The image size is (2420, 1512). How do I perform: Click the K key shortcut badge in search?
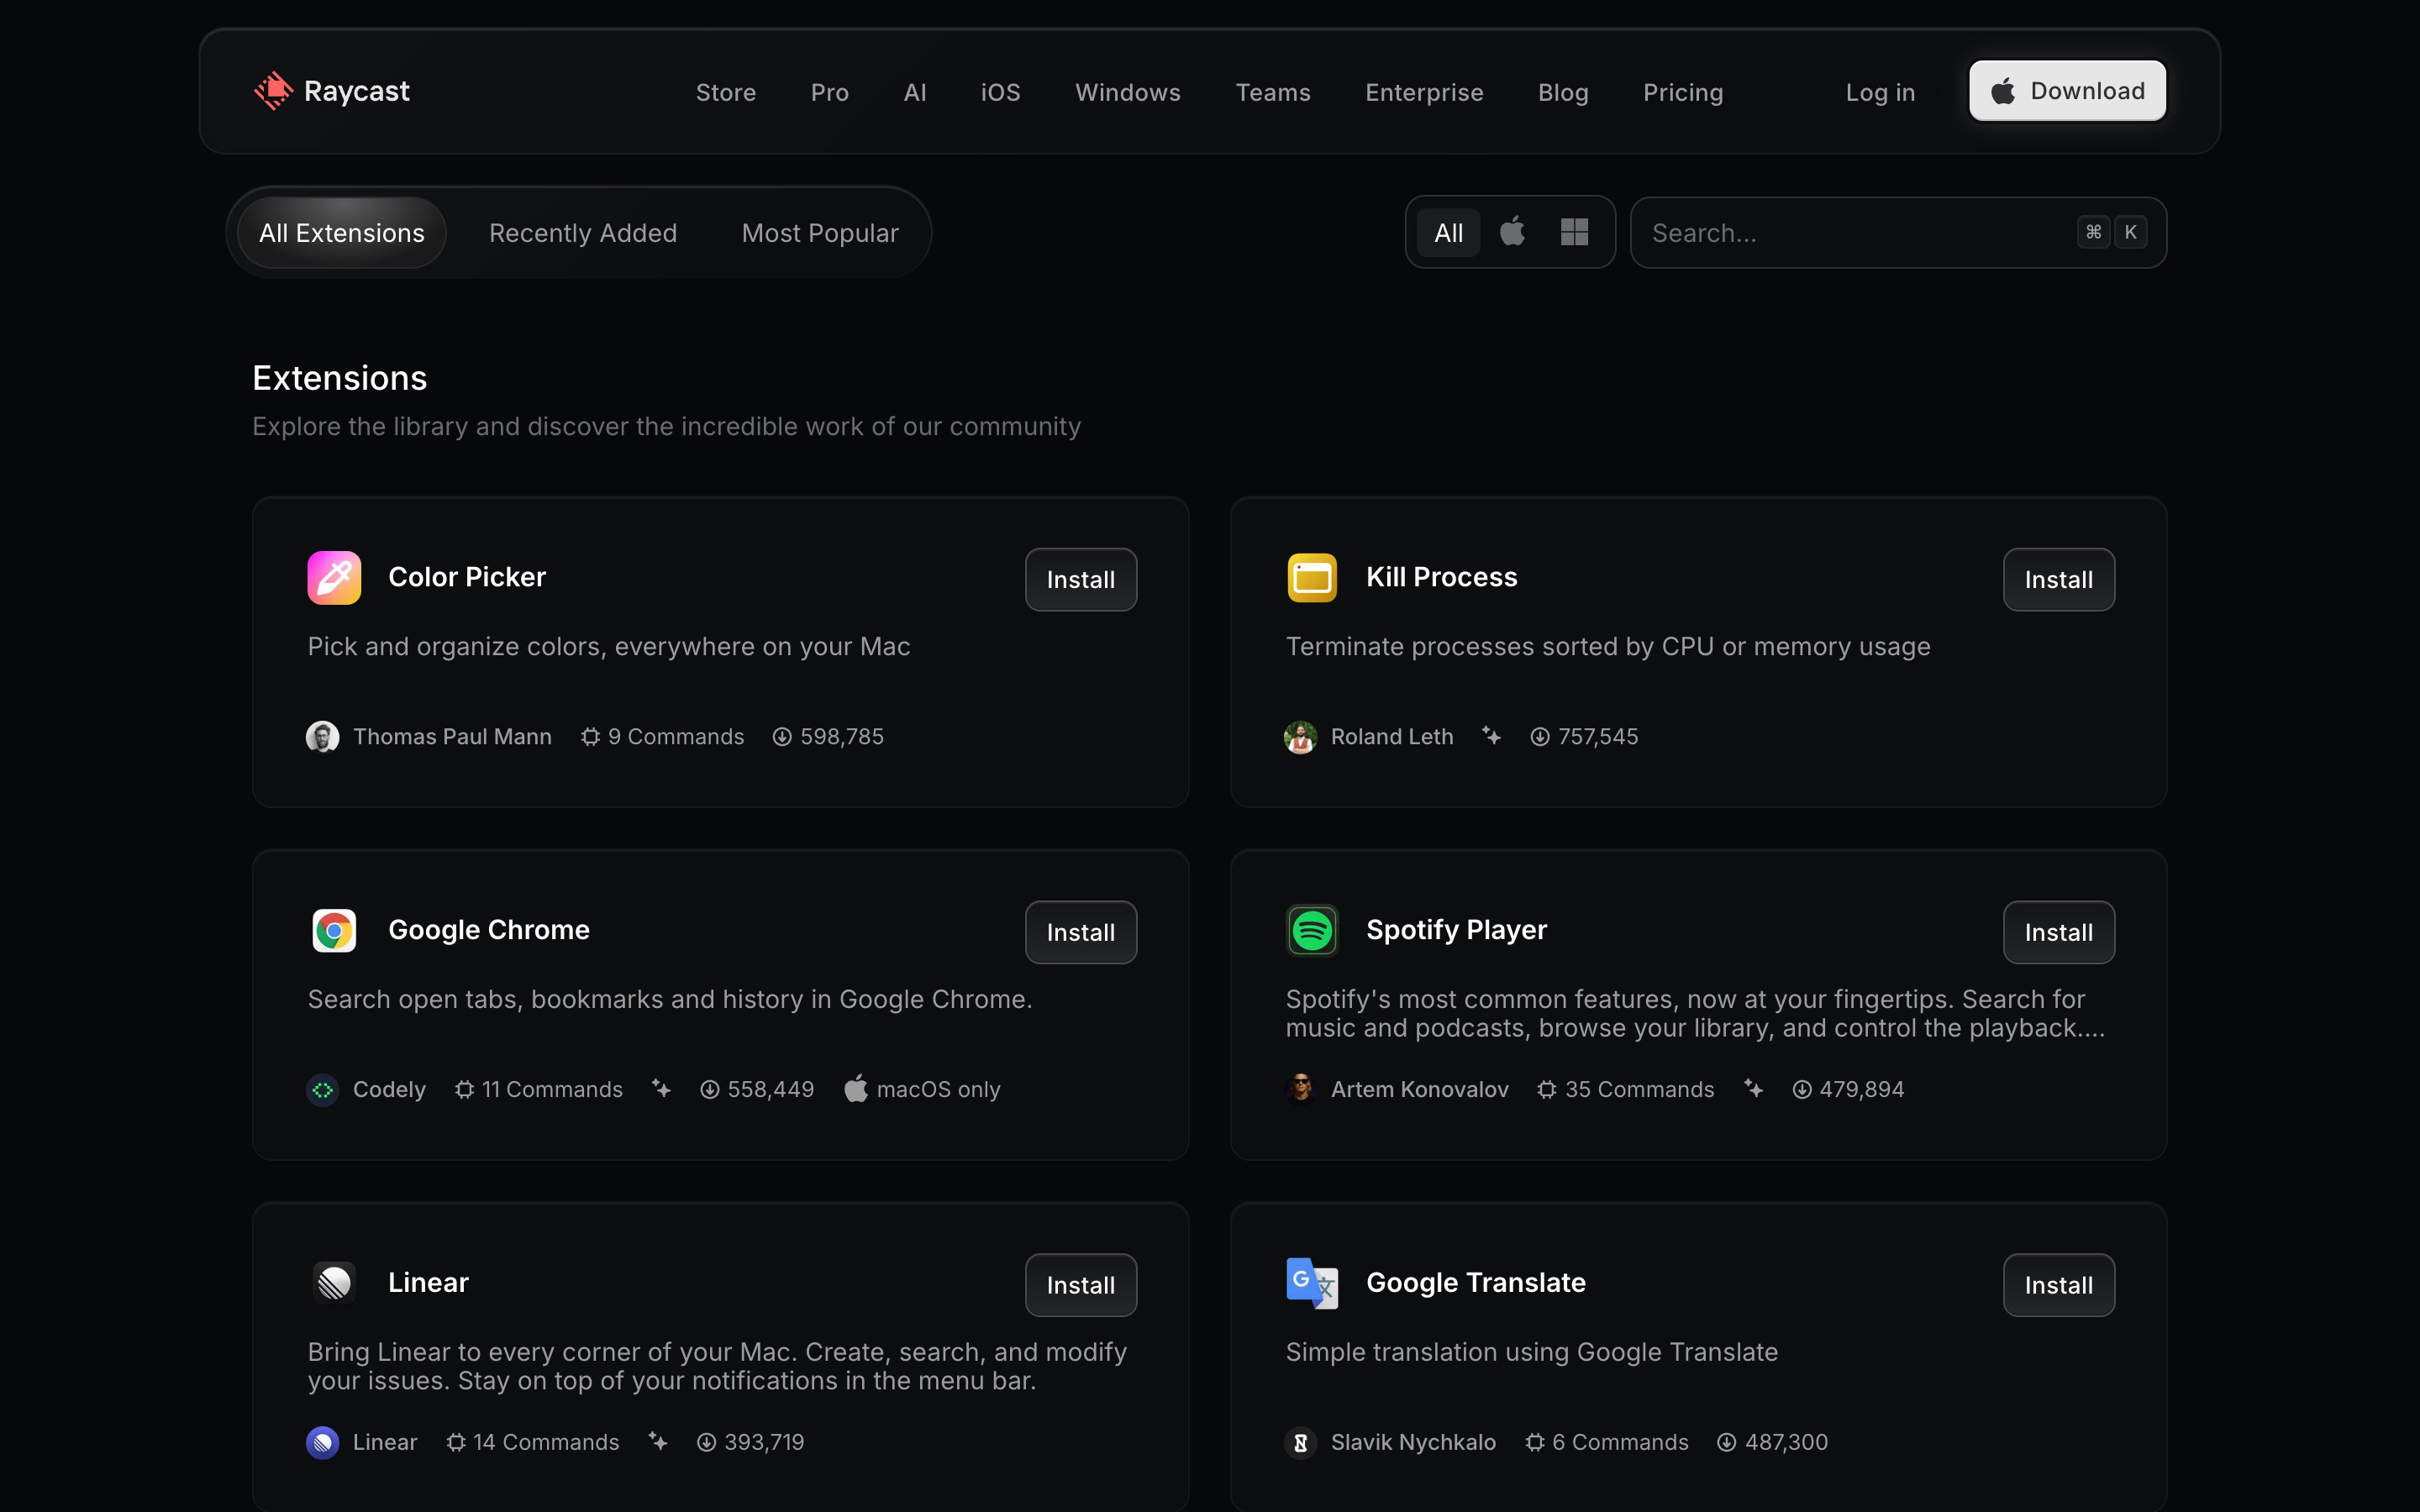coord(2130,232)
